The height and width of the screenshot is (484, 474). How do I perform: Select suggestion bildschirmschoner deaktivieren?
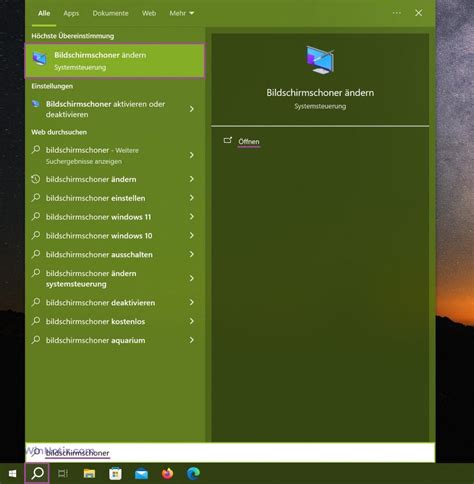point(115,303)
